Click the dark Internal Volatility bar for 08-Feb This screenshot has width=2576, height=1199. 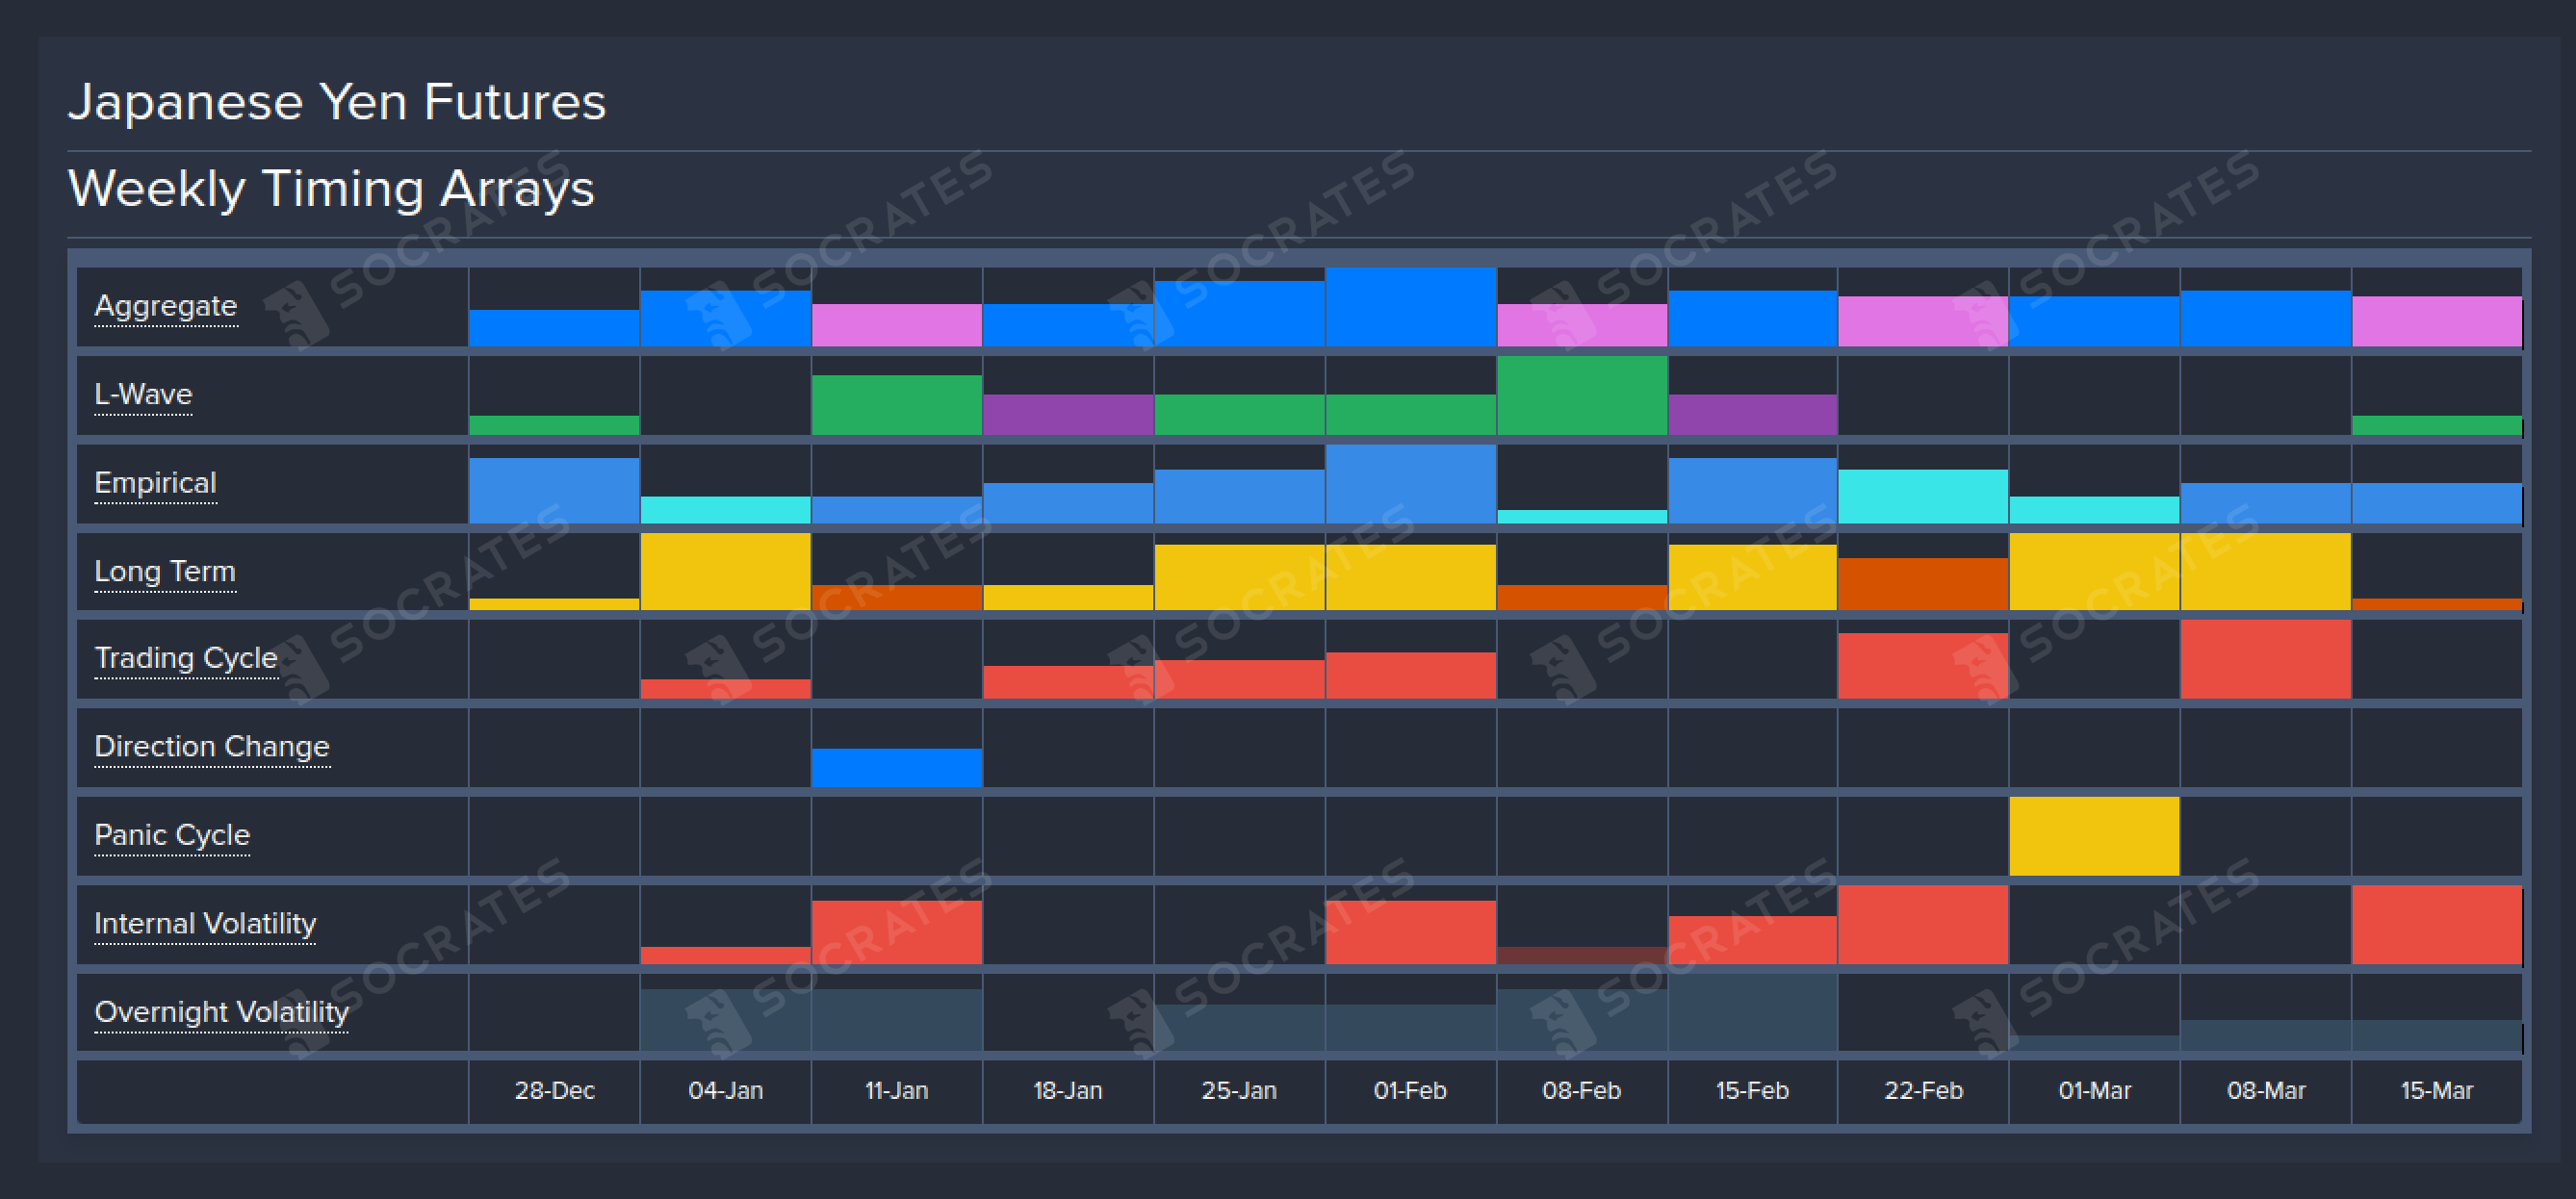tap(1581, 955)
